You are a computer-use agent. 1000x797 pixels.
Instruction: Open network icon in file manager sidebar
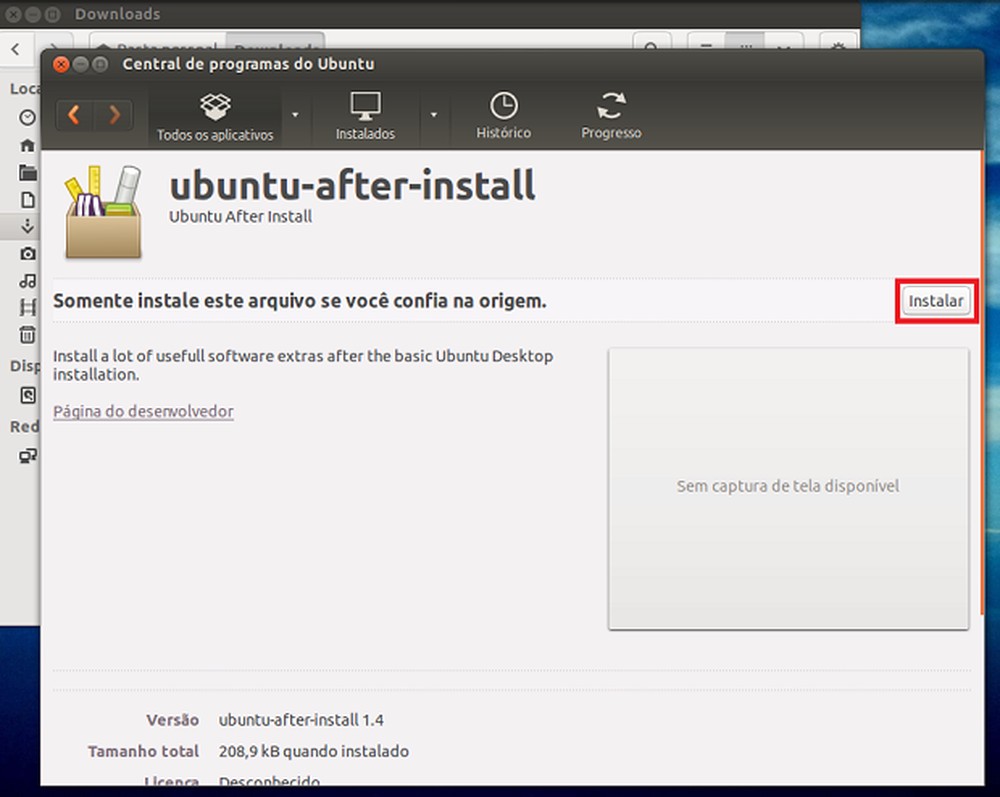tap(27, 456)
